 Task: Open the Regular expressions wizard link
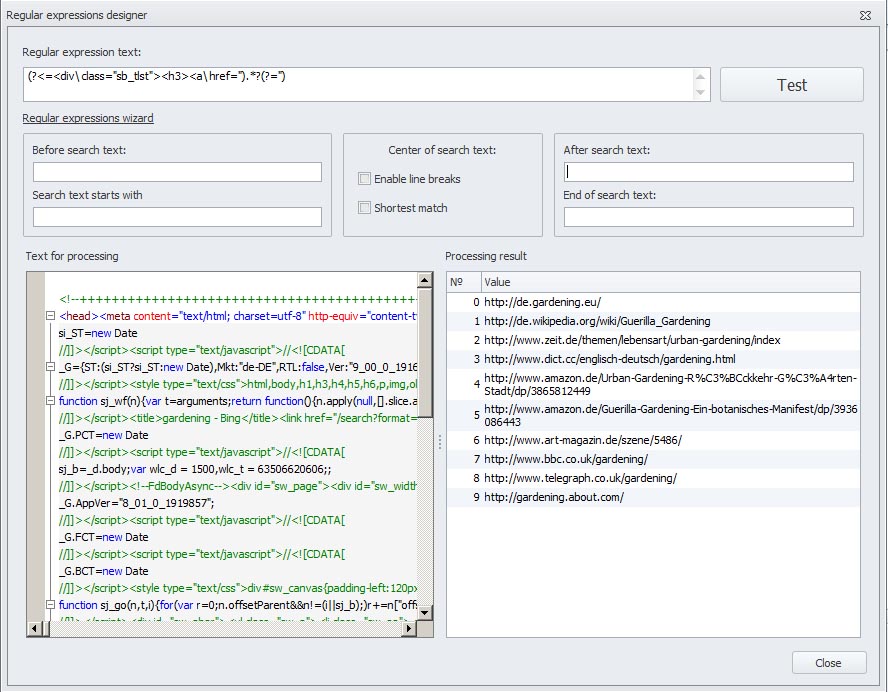coord(88,118)
